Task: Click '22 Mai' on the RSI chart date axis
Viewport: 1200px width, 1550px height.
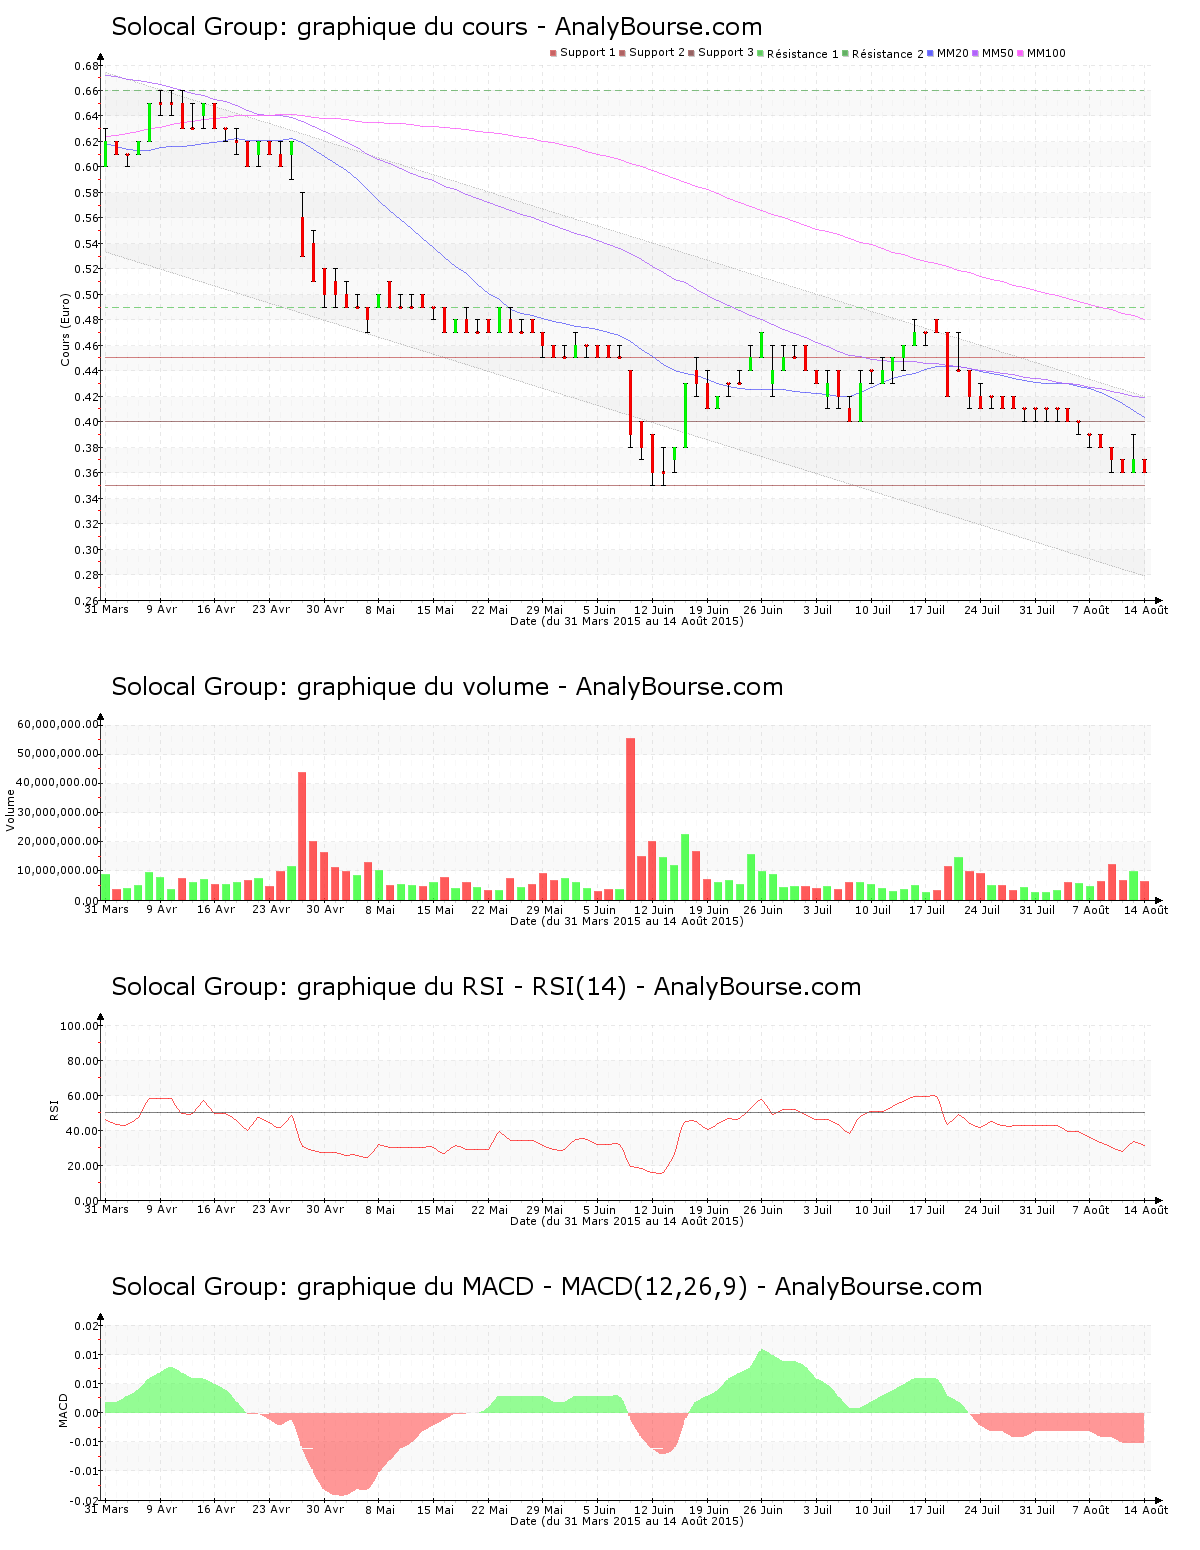Action: (x=490, y=1209)
